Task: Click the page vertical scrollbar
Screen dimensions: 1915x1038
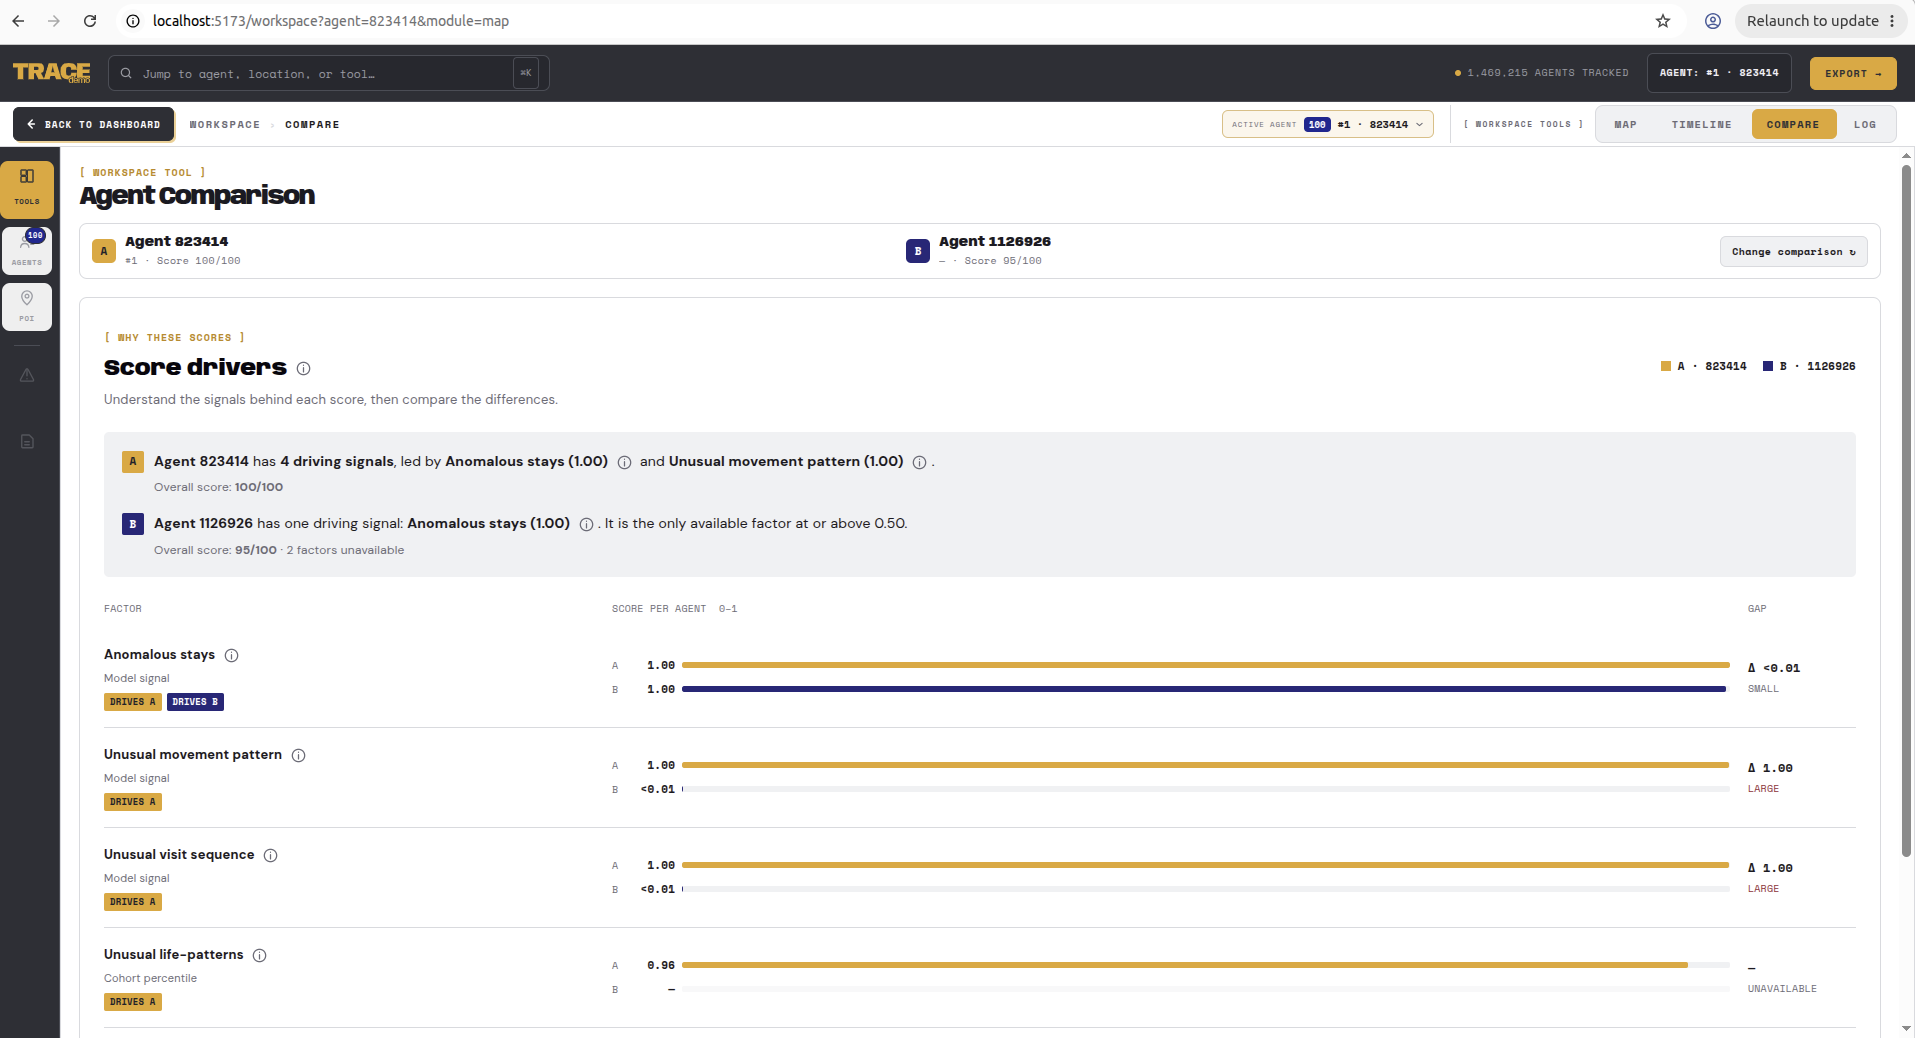Action: (1906, 510)
